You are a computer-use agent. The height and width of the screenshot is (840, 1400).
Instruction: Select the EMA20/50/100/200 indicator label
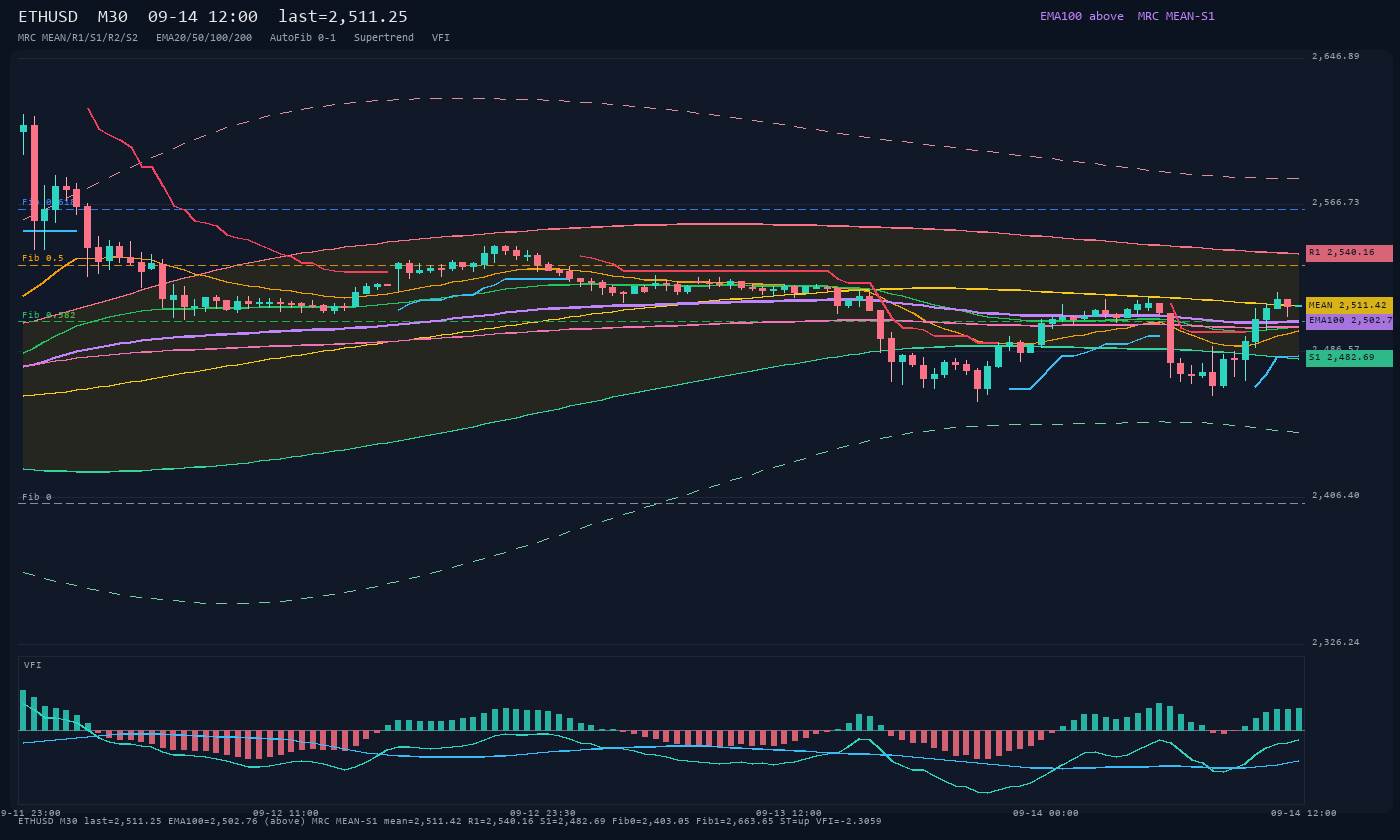pyautogui.click(x=204, y=38)
